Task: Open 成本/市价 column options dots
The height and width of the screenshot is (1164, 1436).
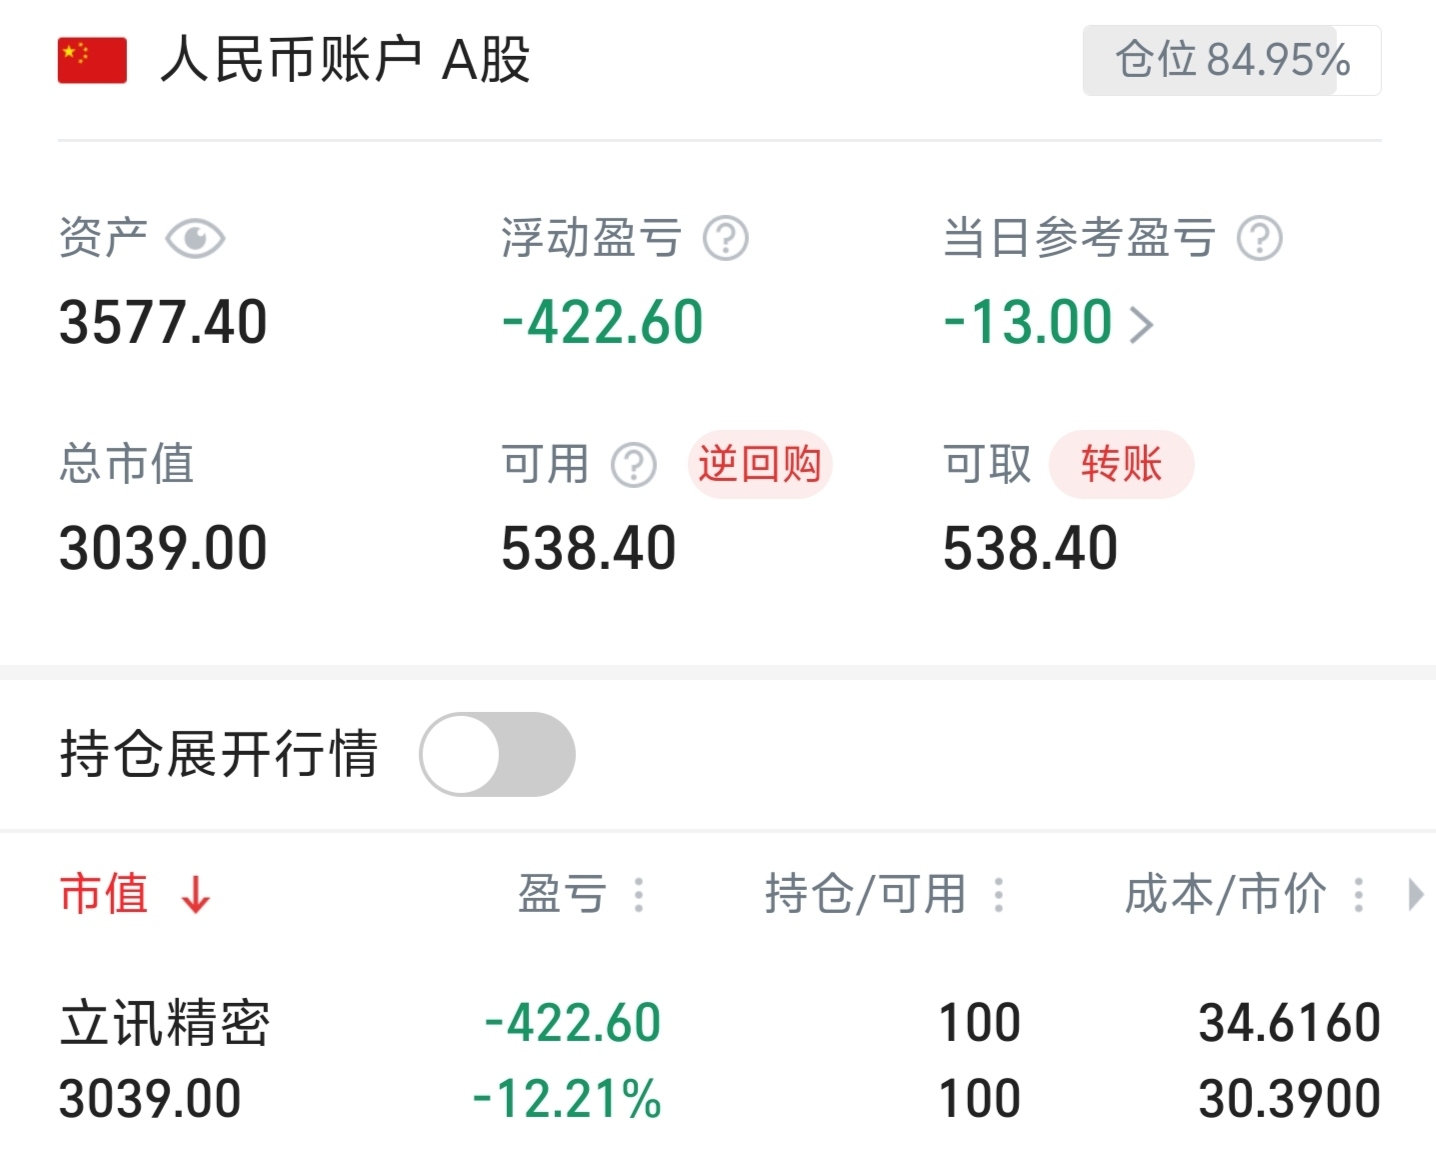Action: click(1358, 894)
